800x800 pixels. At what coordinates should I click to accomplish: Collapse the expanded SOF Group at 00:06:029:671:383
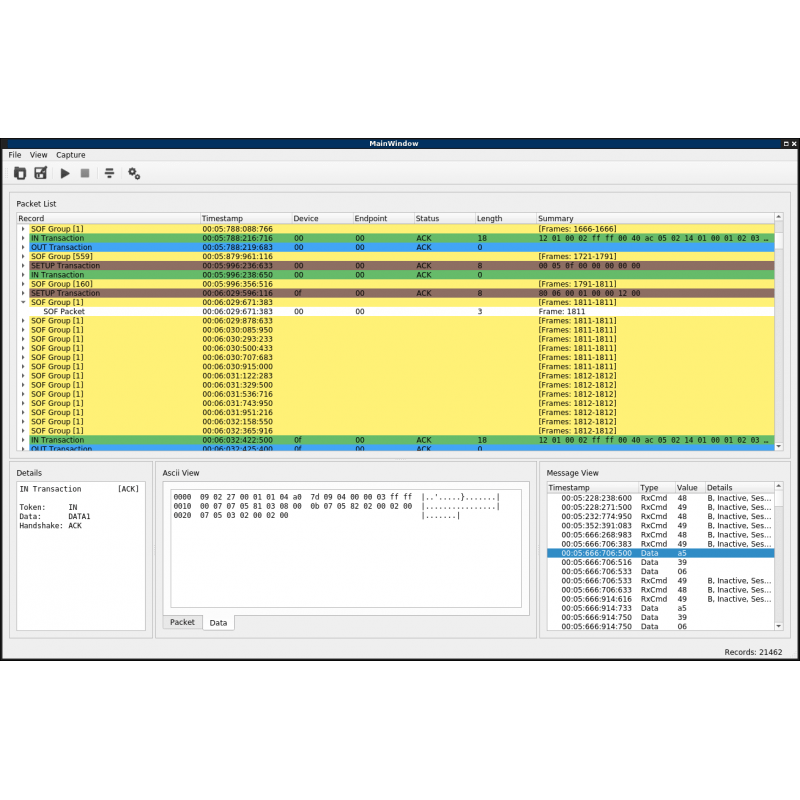pyautogui.click(x=23, y=302)
